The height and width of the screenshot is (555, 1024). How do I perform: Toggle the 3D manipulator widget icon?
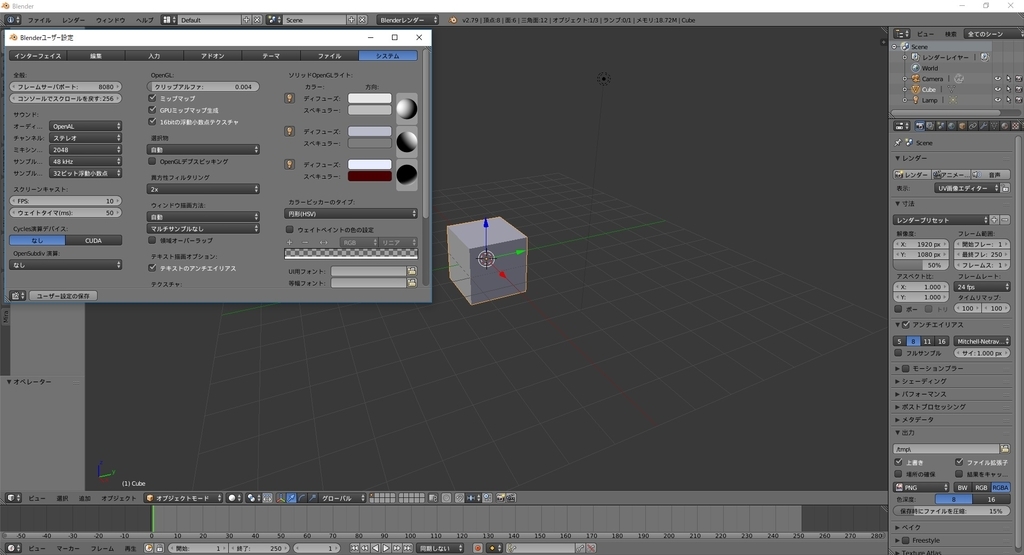[x=281, y=498]
